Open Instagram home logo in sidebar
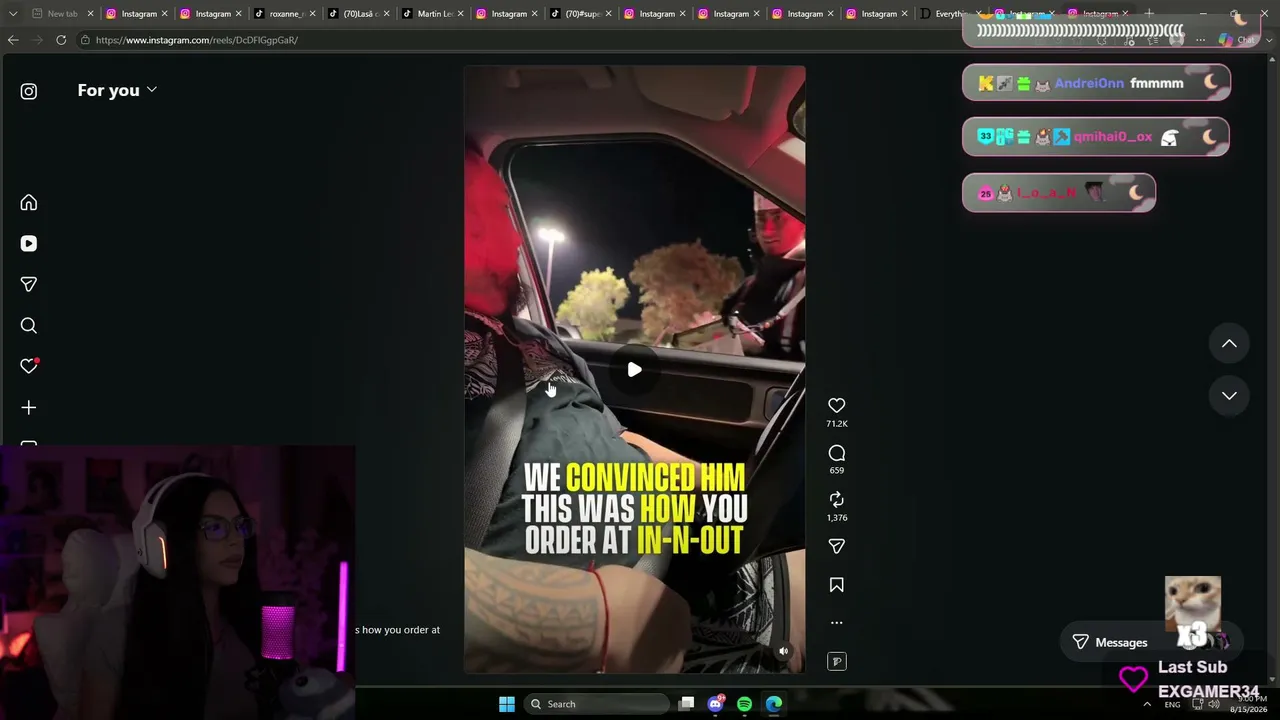This screenshot has height=720, width=1280. 29,91
